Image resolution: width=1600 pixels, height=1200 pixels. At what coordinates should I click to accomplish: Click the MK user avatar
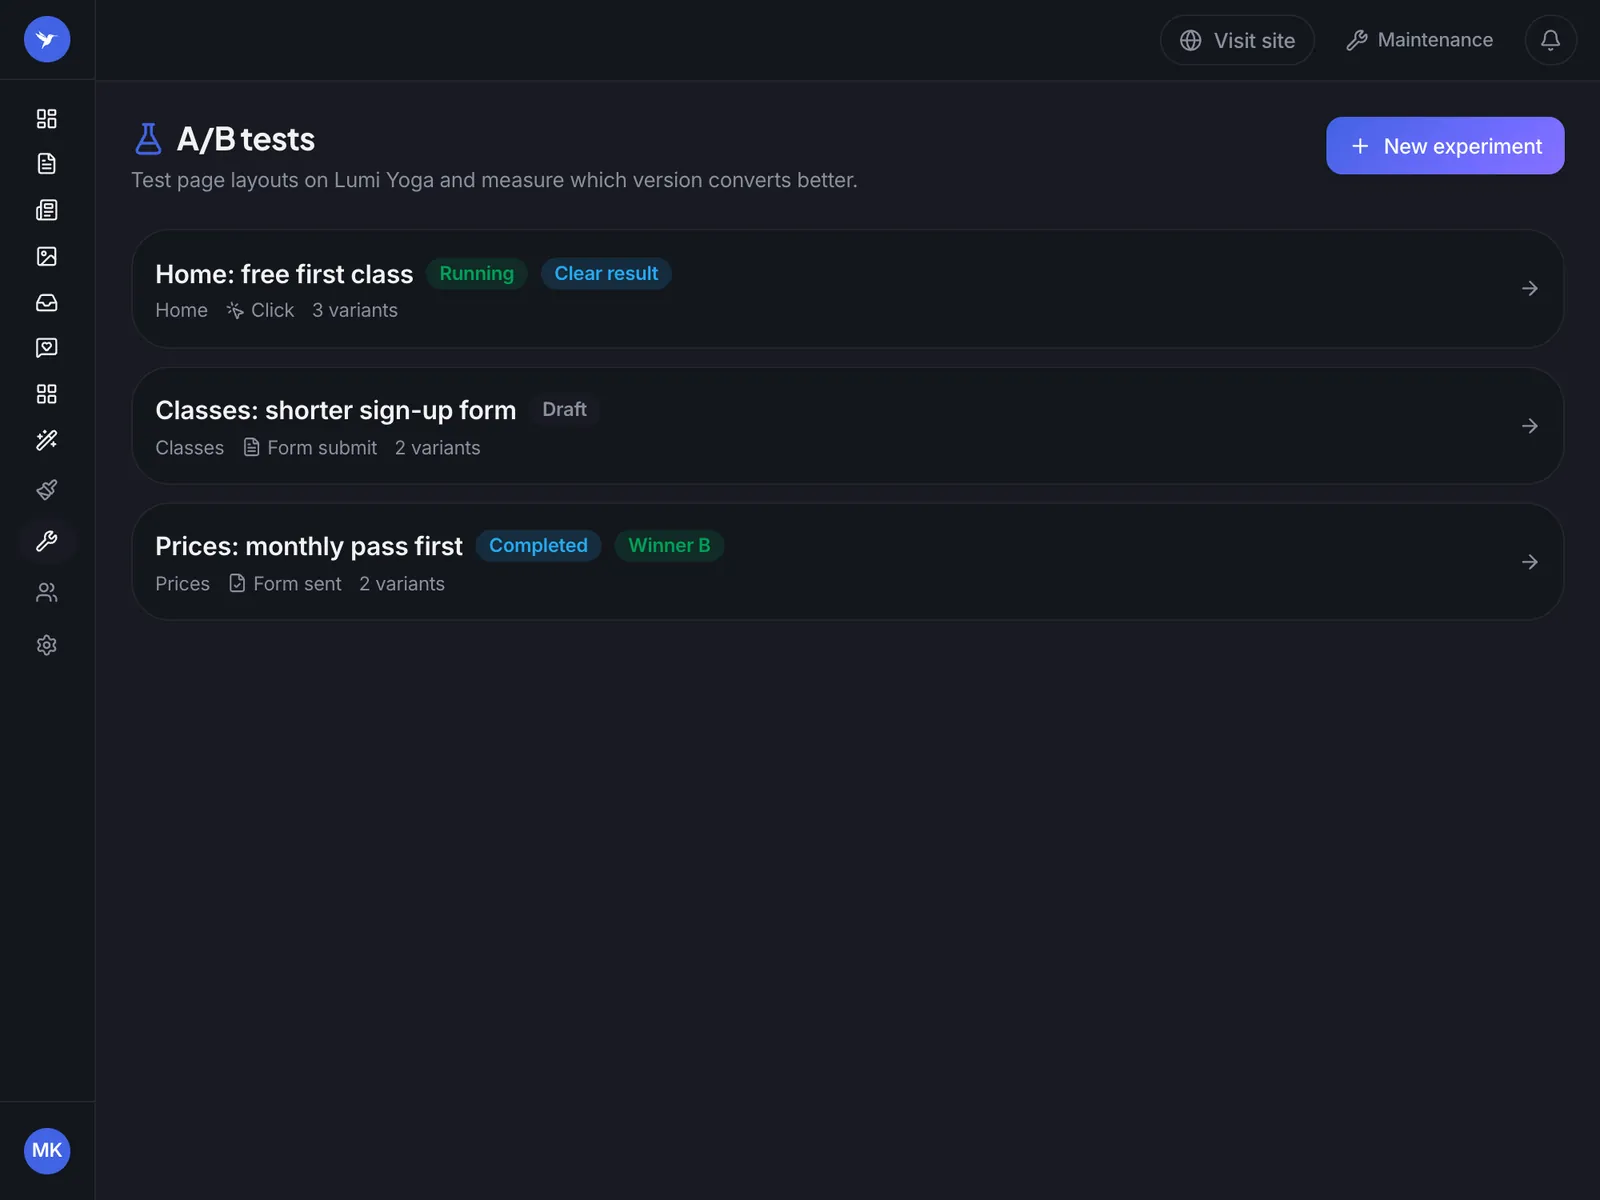tap(47, 1151)
